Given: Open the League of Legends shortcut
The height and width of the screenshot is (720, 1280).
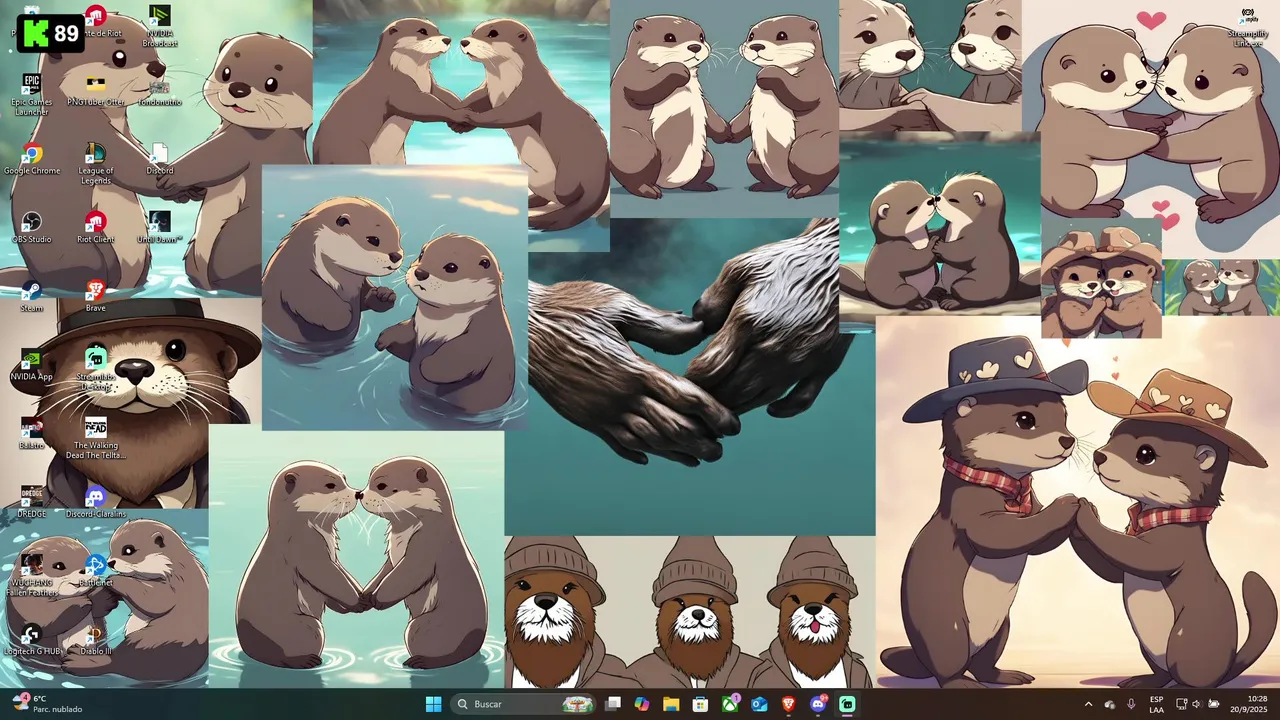Looking at the screenshot, I should tap(95, 164).
